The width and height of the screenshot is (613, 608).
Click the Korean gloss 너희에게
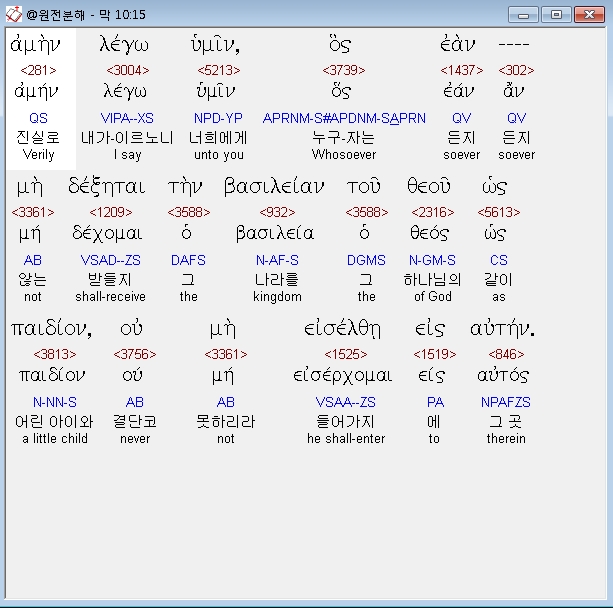(218, 138)
